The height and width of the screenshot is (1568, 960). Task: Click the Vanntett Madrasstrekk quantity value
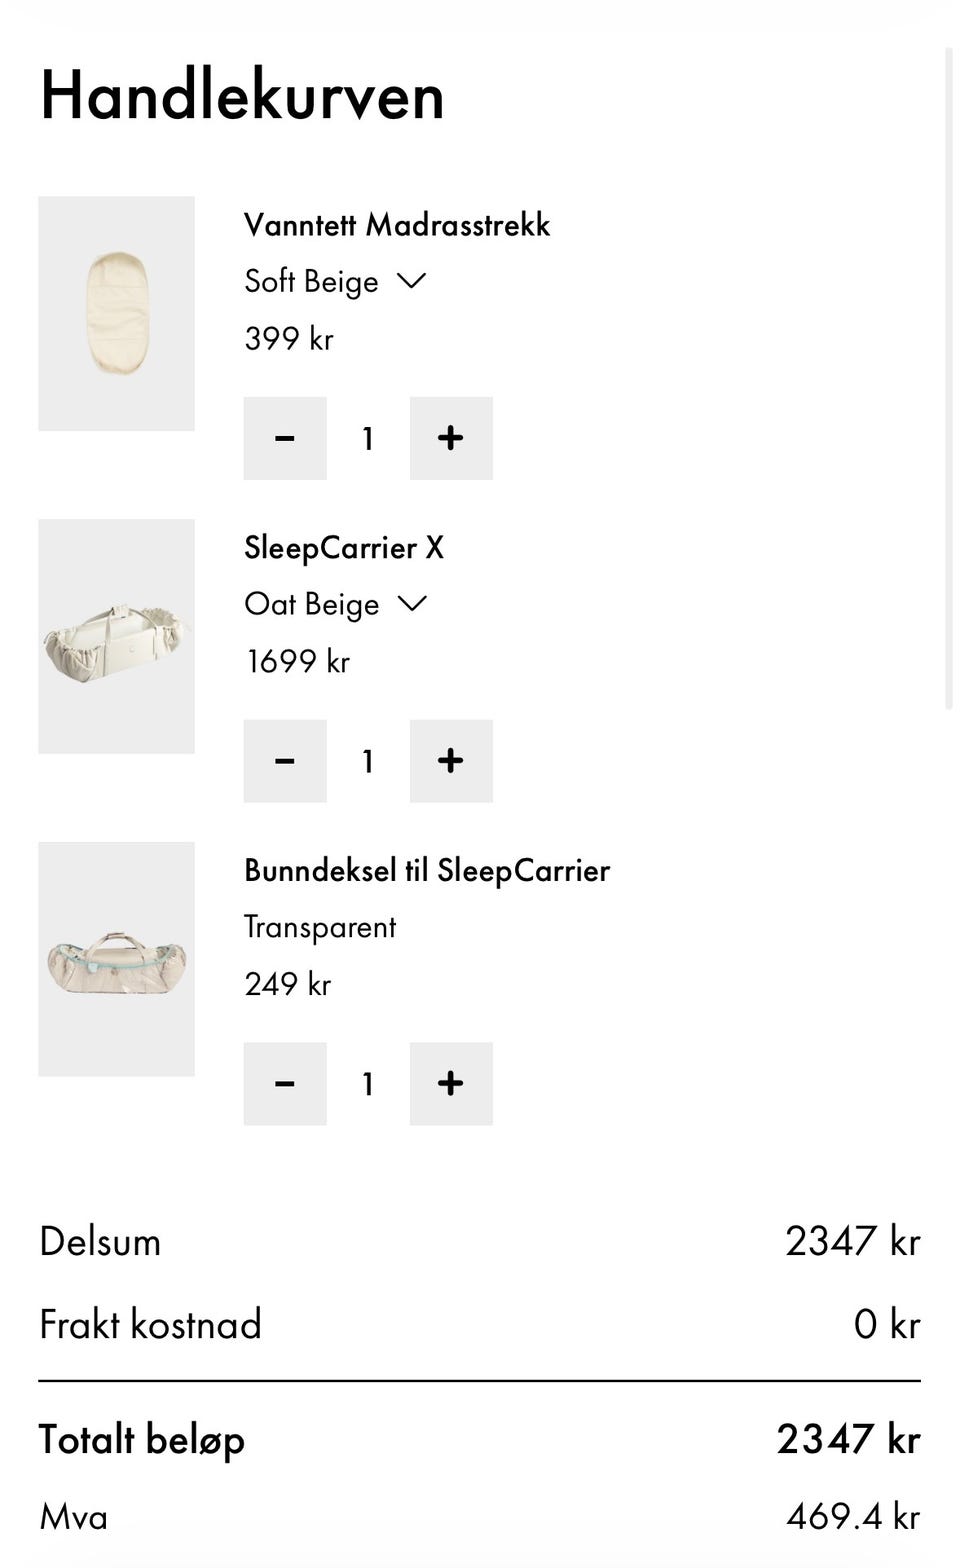[368, 438]
